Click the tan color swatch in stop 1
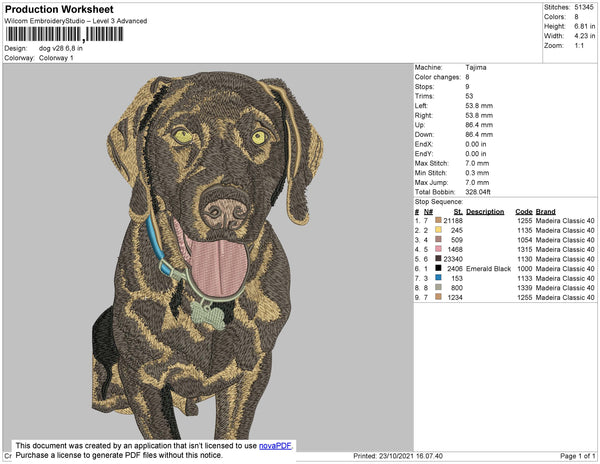Screen dimensions: 600x464 [x=438, y=221]
